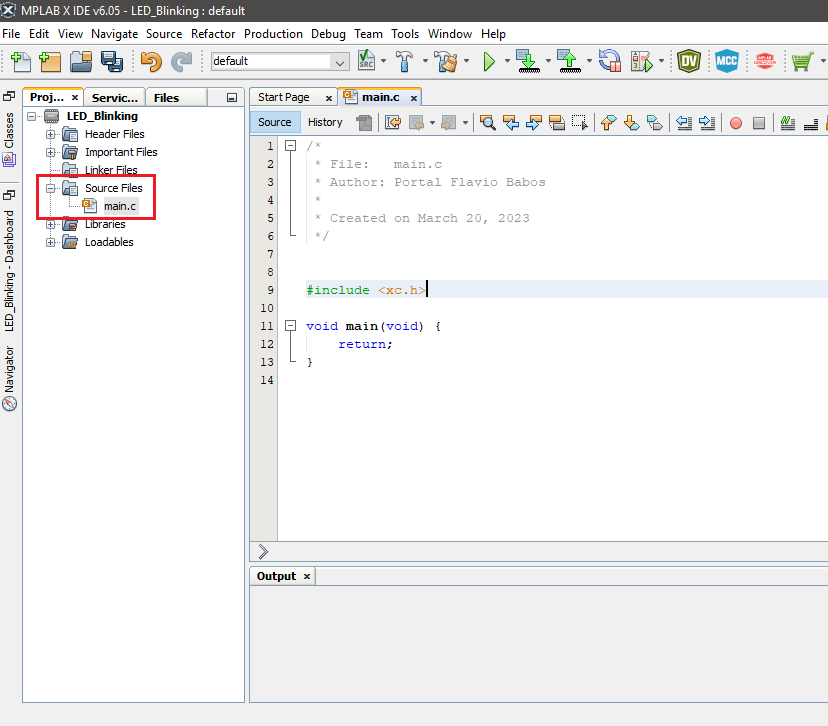Start debugging with the Debug Project icon
The image size is (828, 726).
(642, 61)
